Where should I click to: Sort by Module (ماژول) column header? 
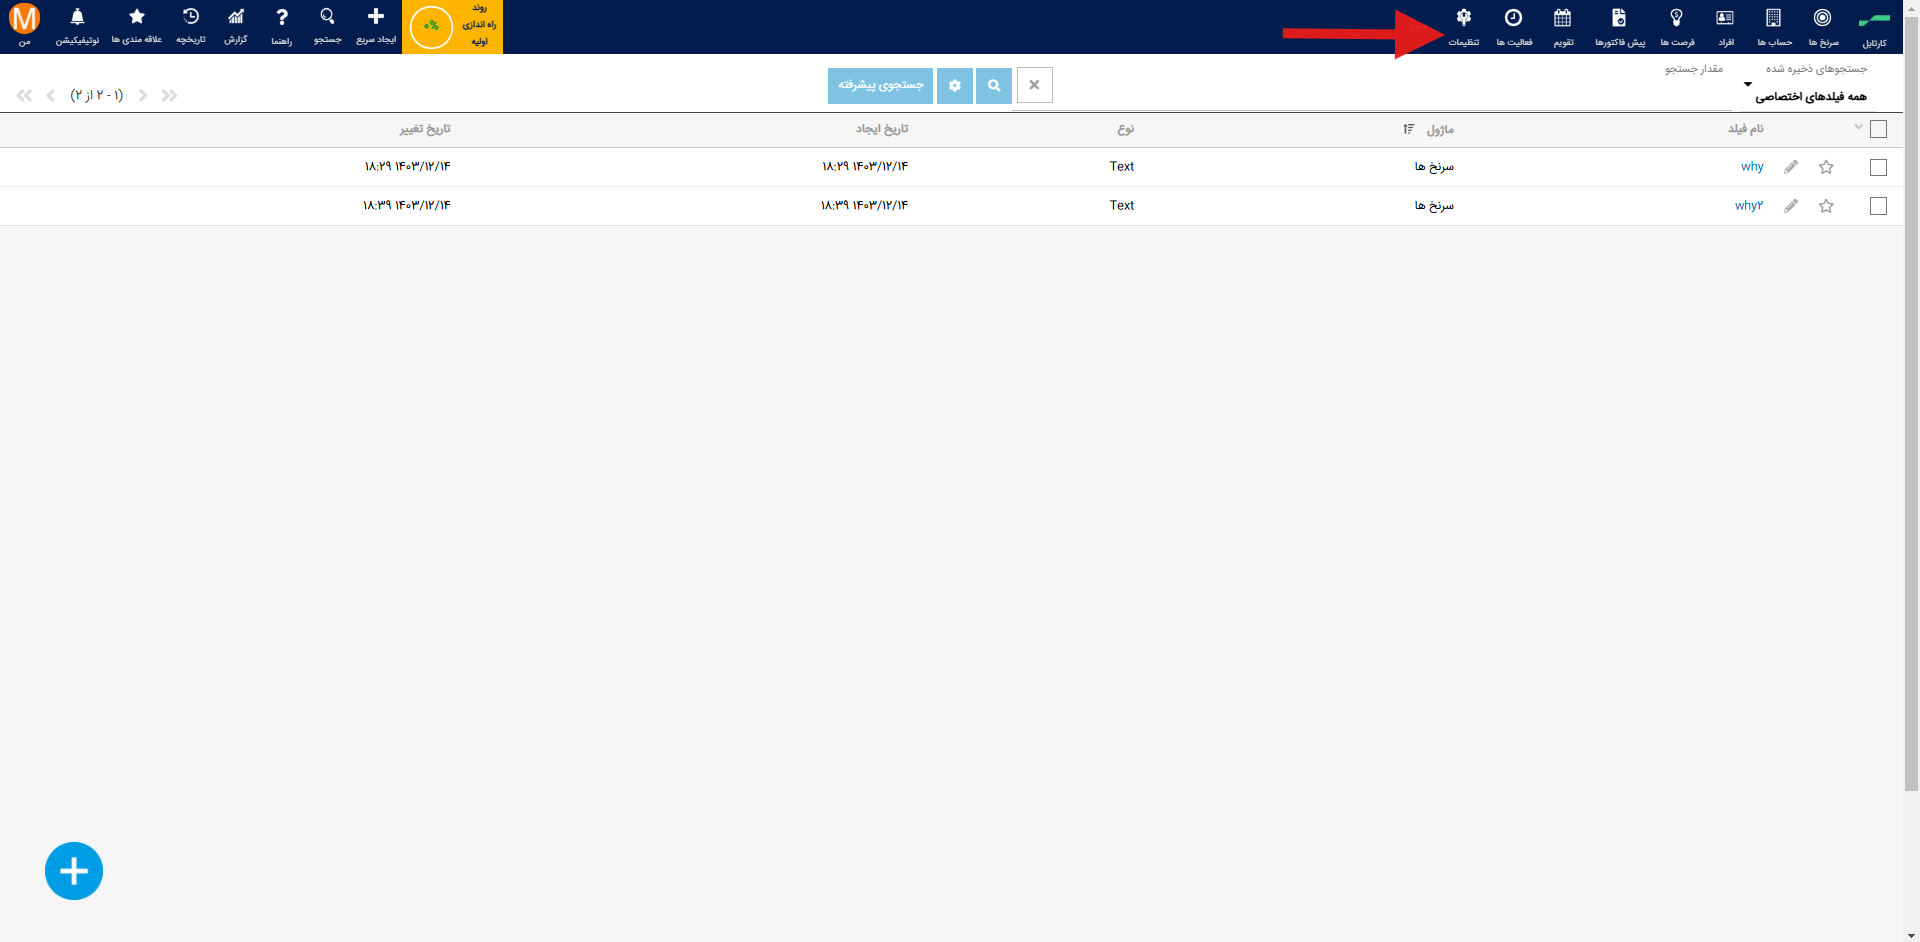coord(1440,130)
